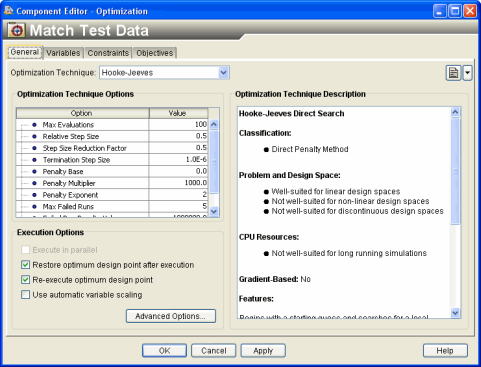The height and width of the screenshot is (367, 481).
Task: Switch to the Variables tab
Action: point(63,53)
